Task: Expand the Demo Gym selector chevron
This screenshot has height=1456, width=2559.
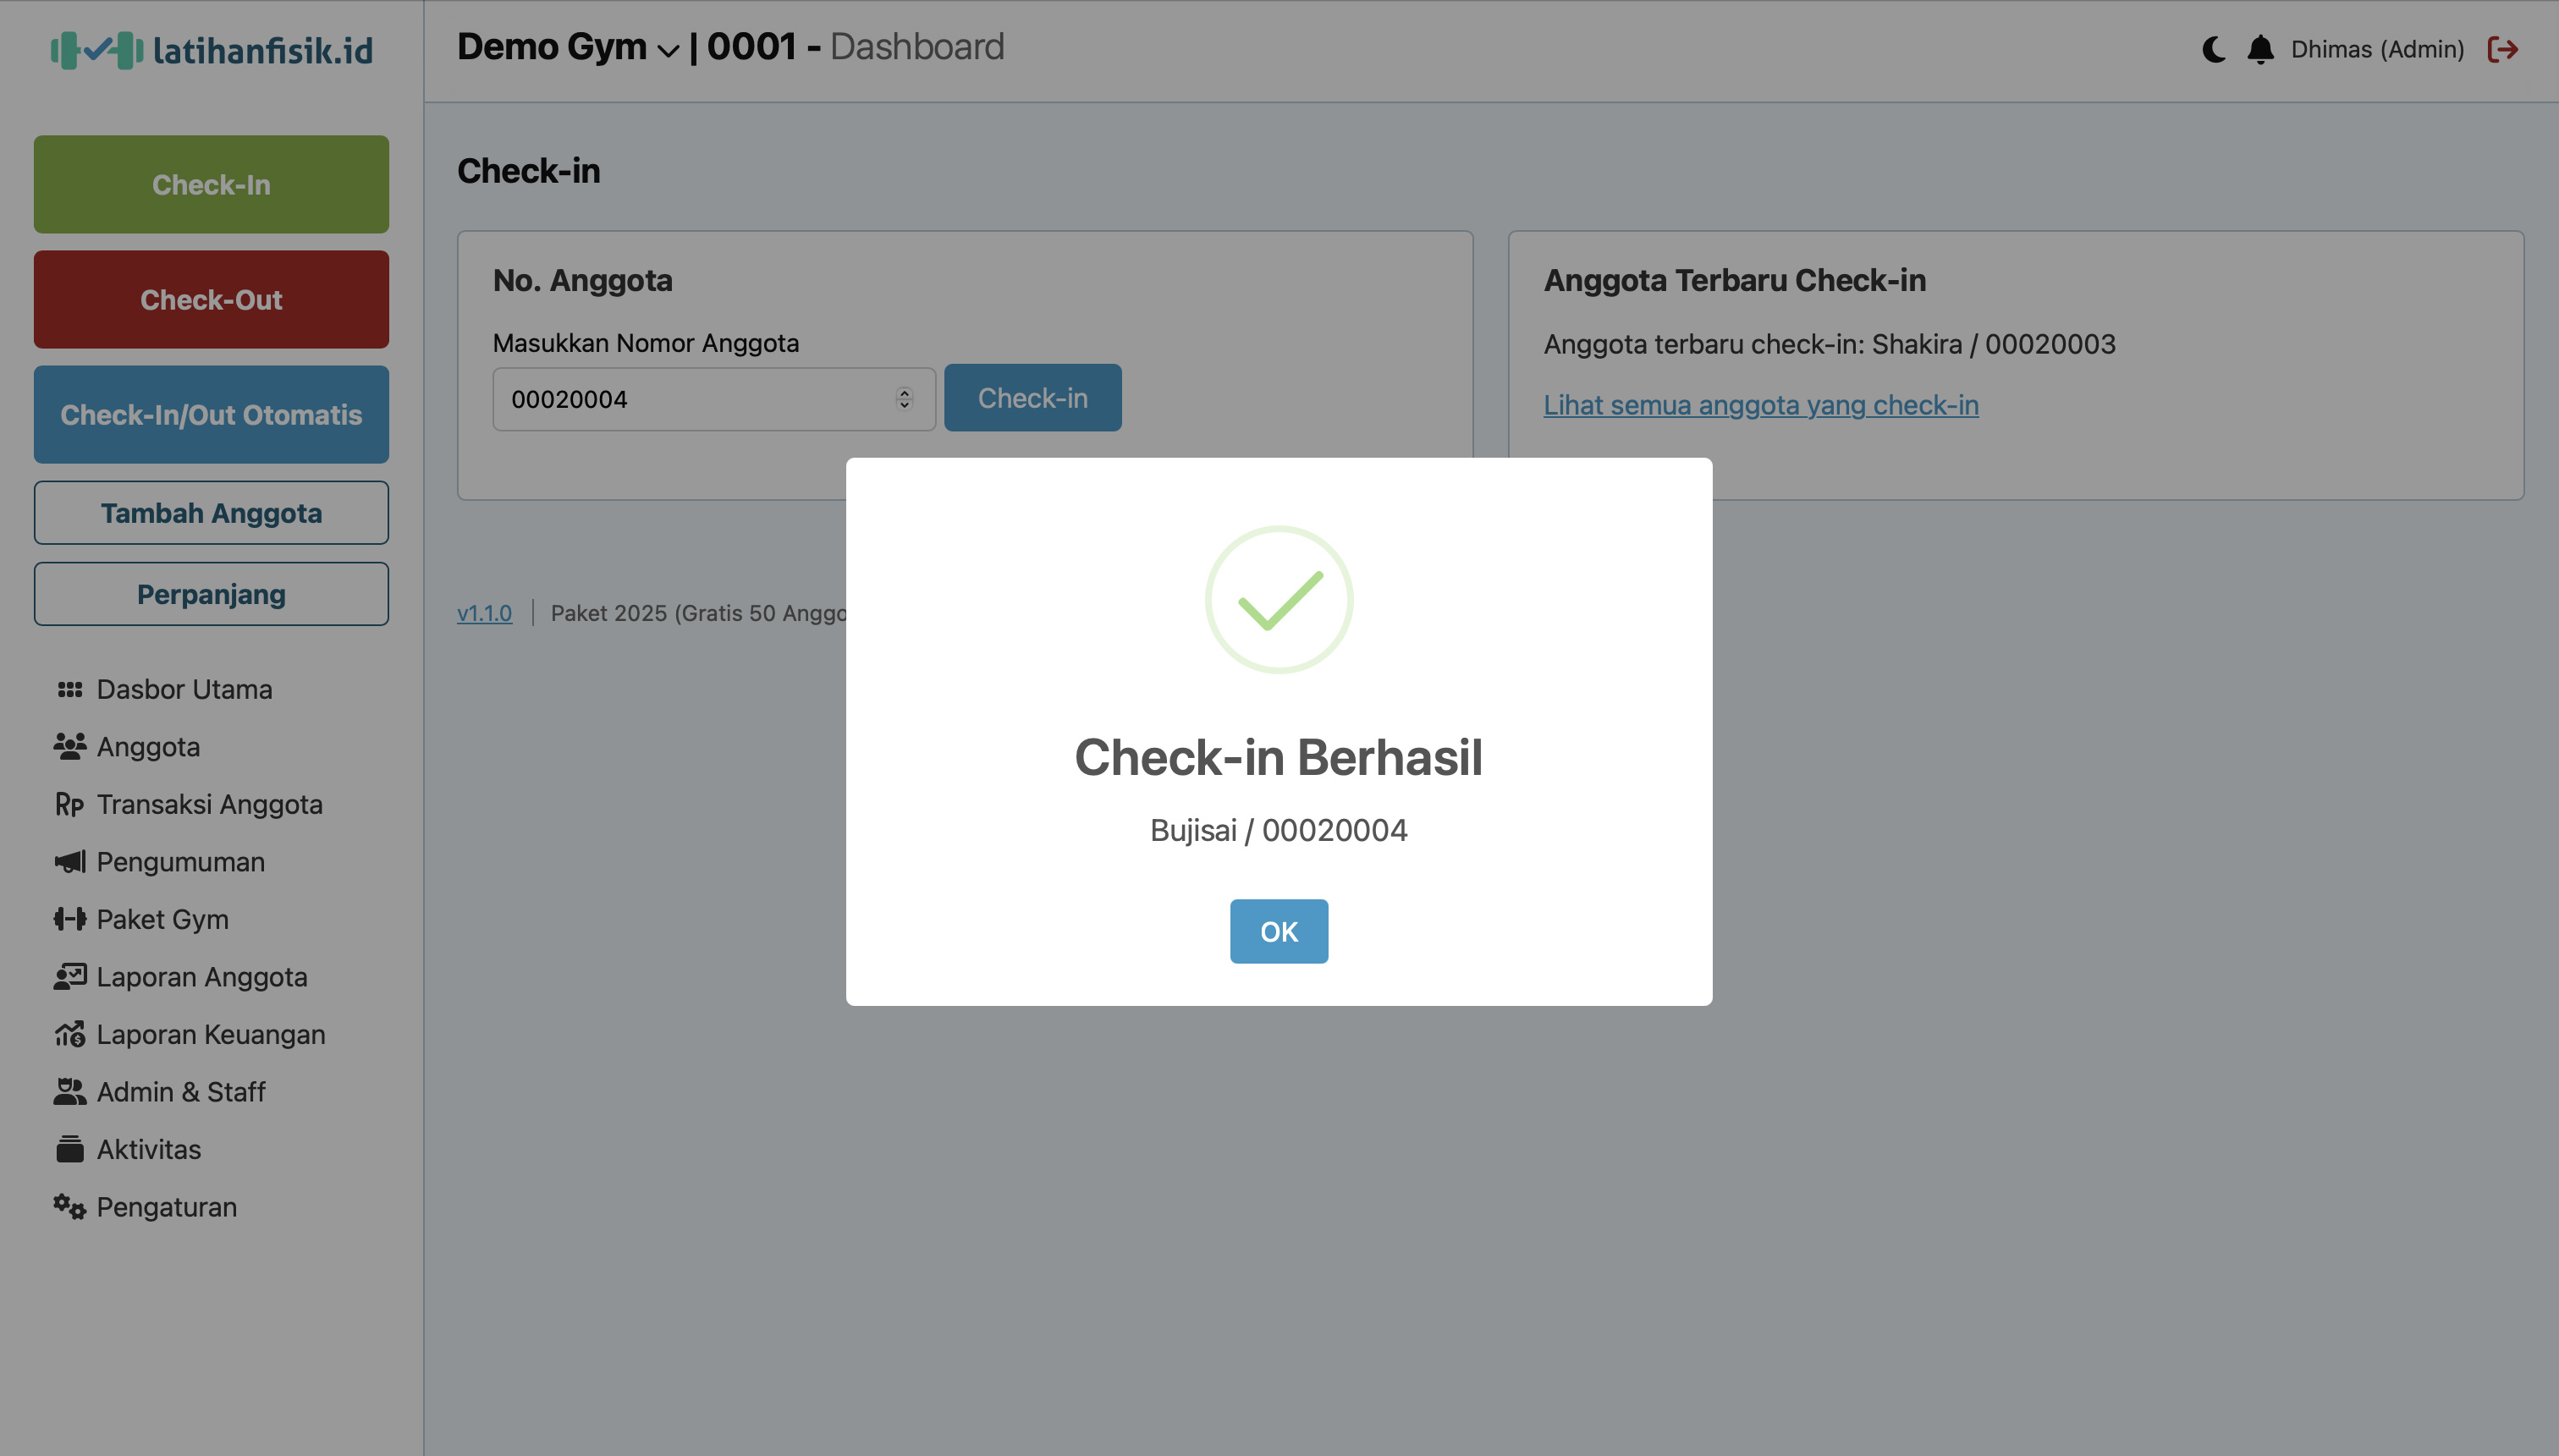Action: [668, 50]
